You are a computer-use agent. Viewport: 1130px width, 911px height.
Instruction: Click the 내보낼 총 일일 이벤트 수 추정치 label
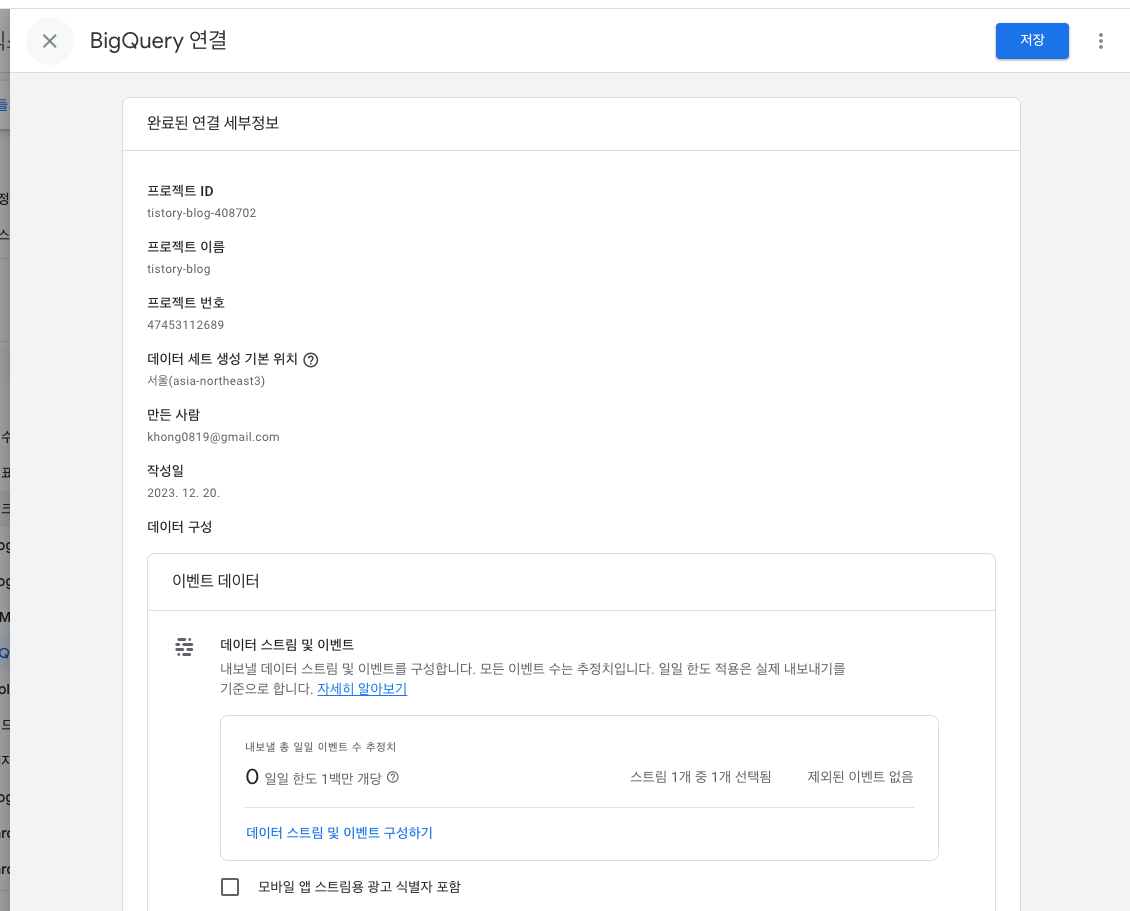pyautogui.click(x=321, y=747)
